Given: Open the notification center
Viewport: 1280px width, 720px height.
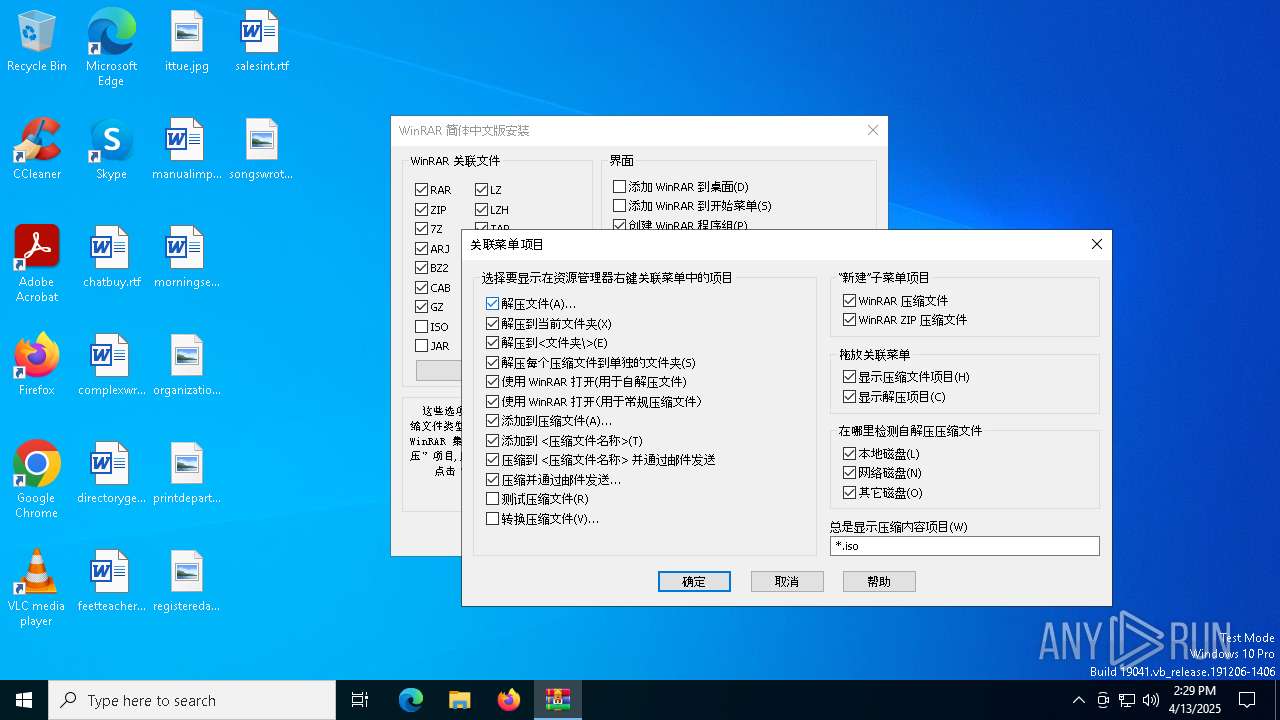Looking at the screenshot, I should coord(1247,700).
